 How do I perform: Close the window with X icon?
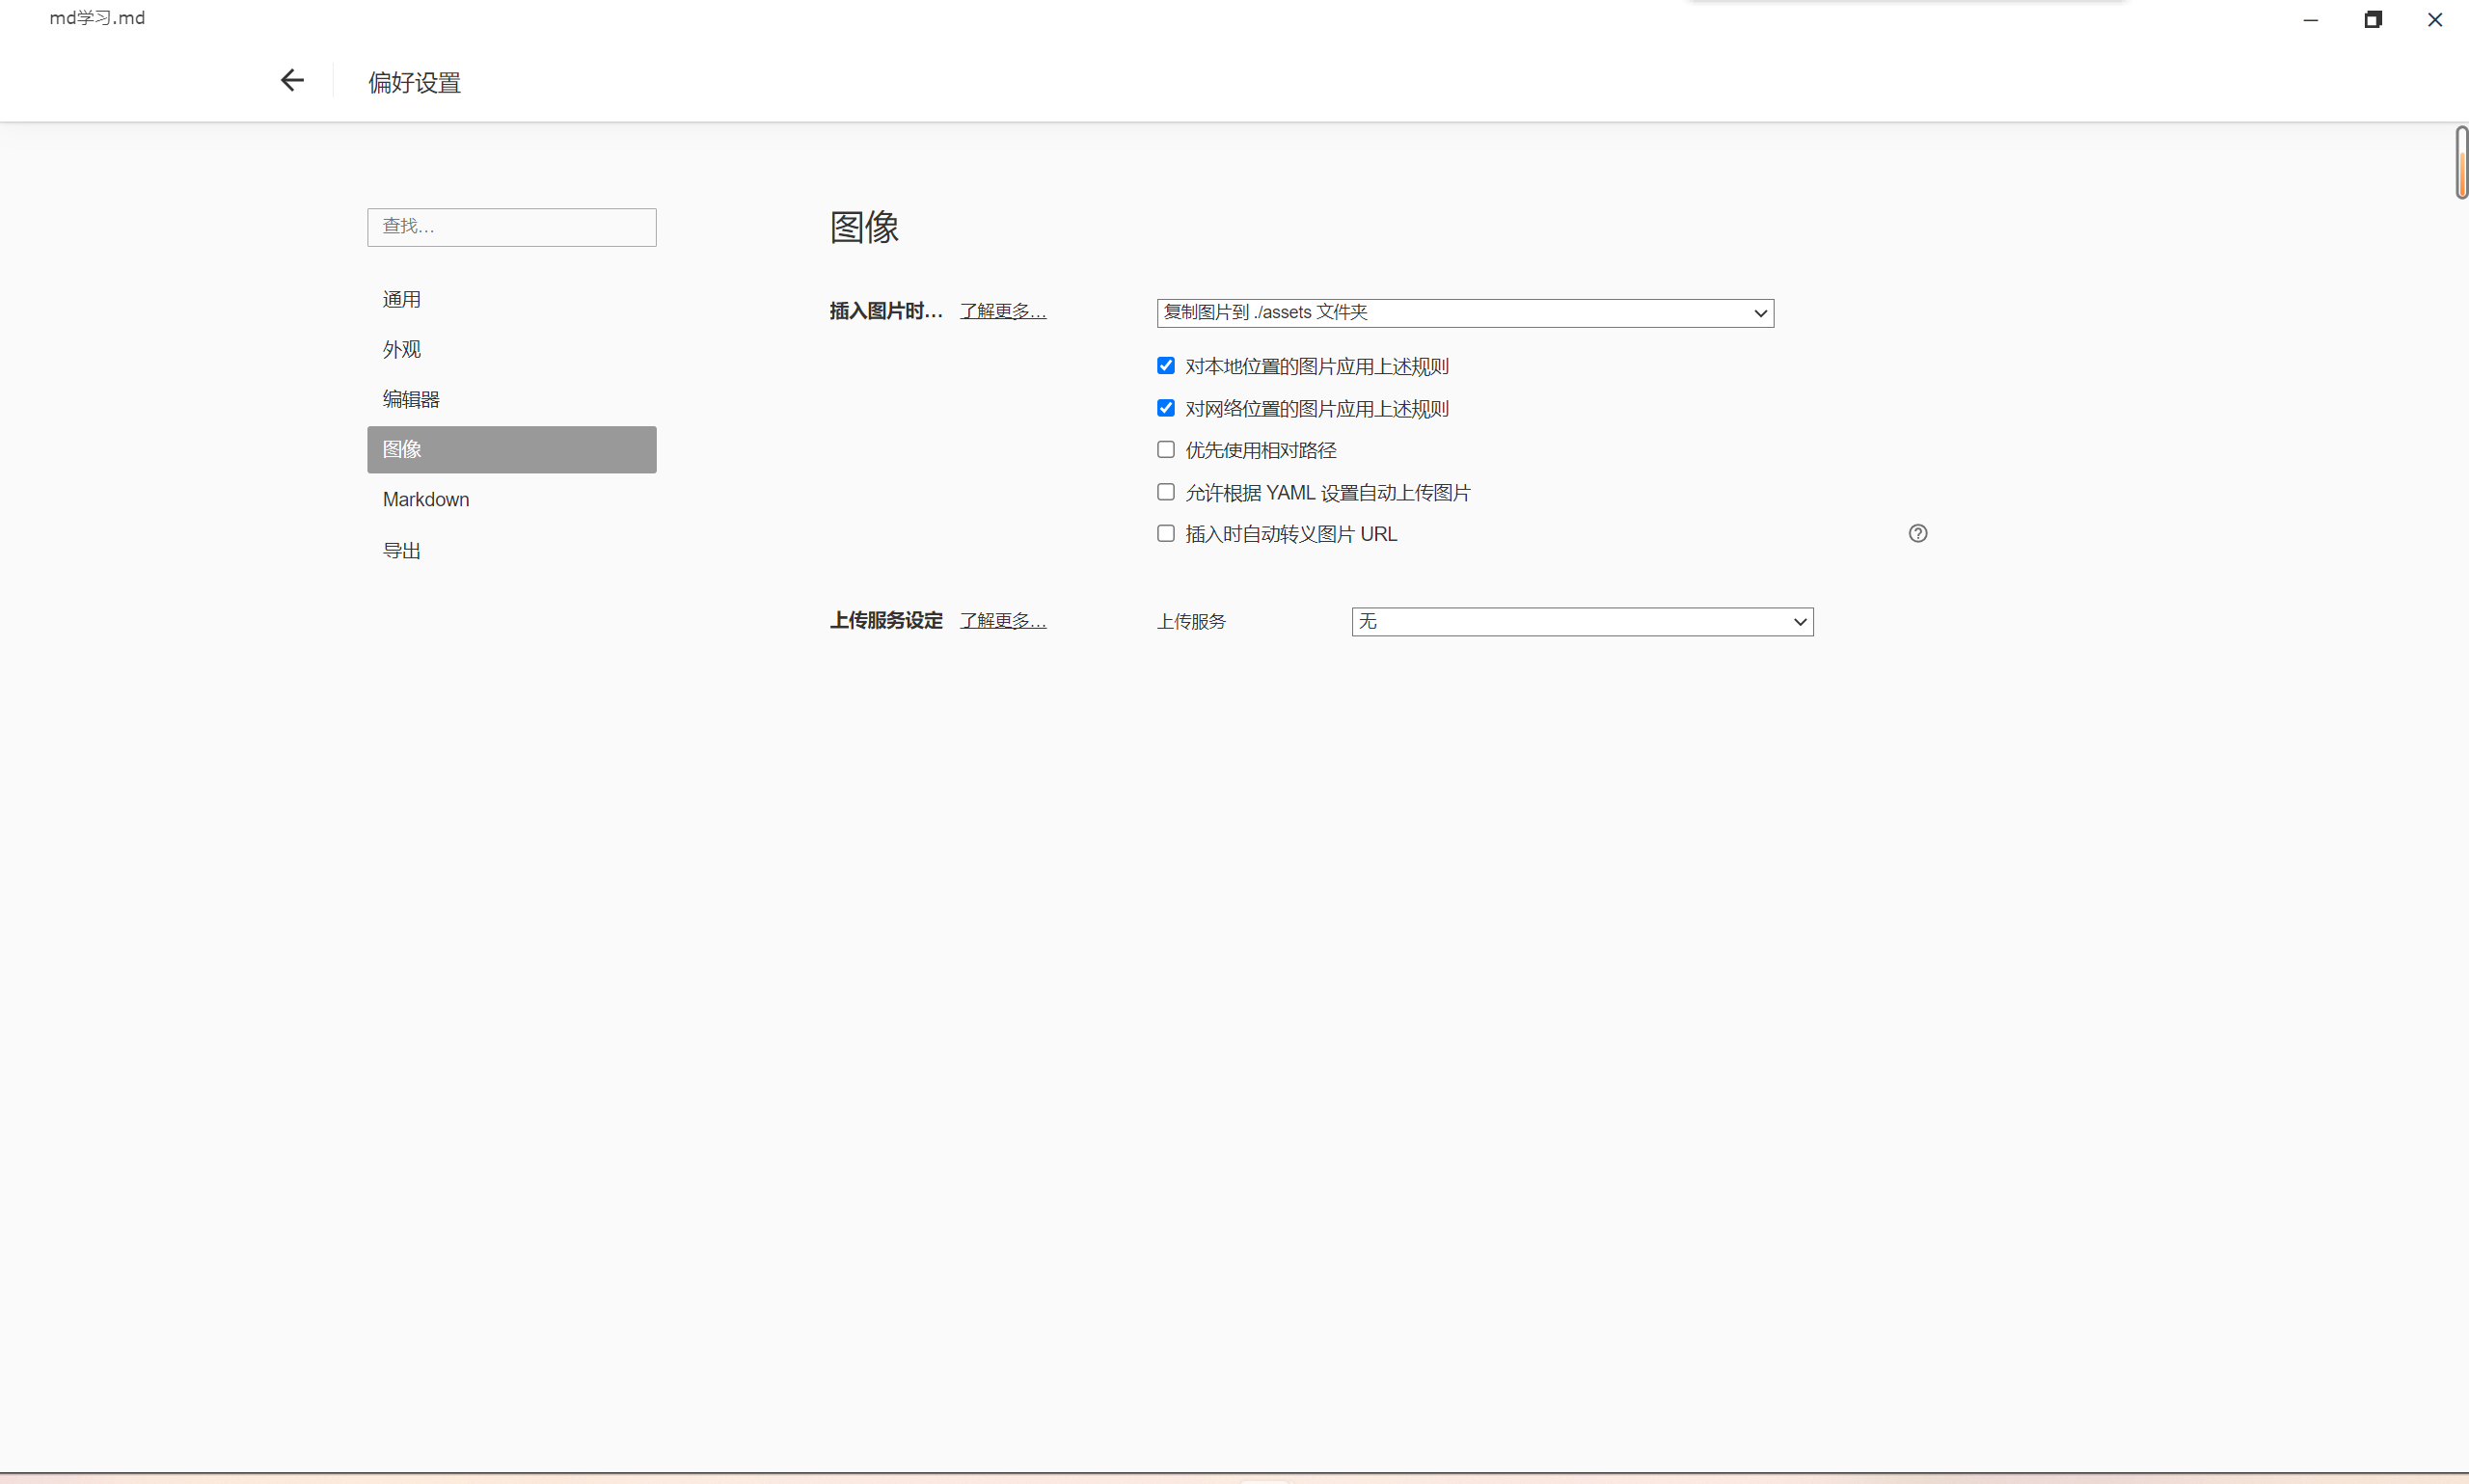click(2434, 20)
